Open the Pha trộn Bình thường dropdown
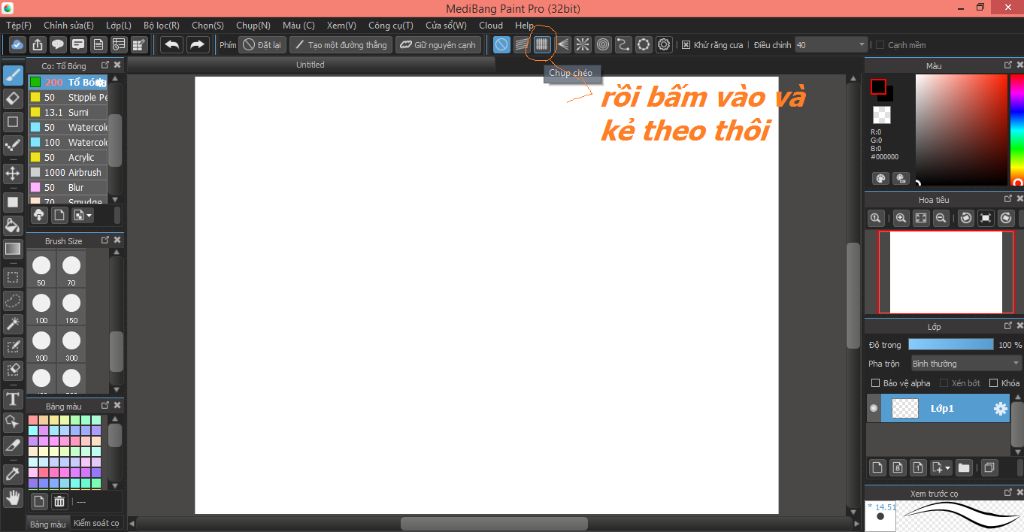 tap(965, 364)
